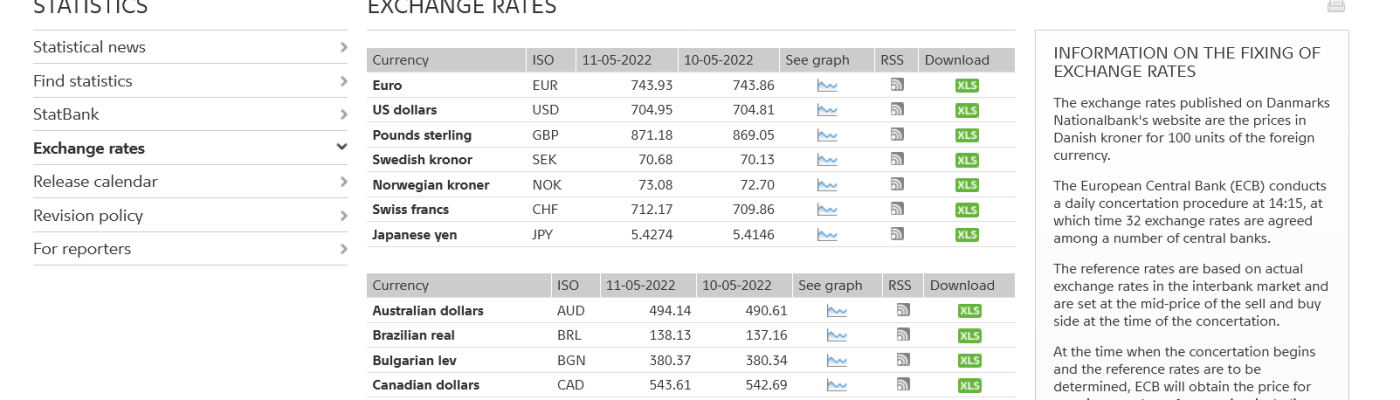Click the Euro currency name row
This screenshot has height=400, width=1400.
coord(387,86)
